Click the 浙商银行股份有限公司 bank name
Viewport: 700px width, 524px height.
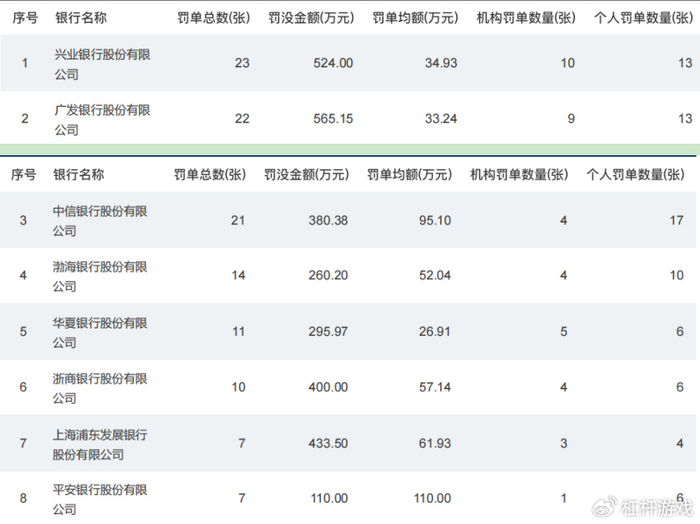click(100, 388)
